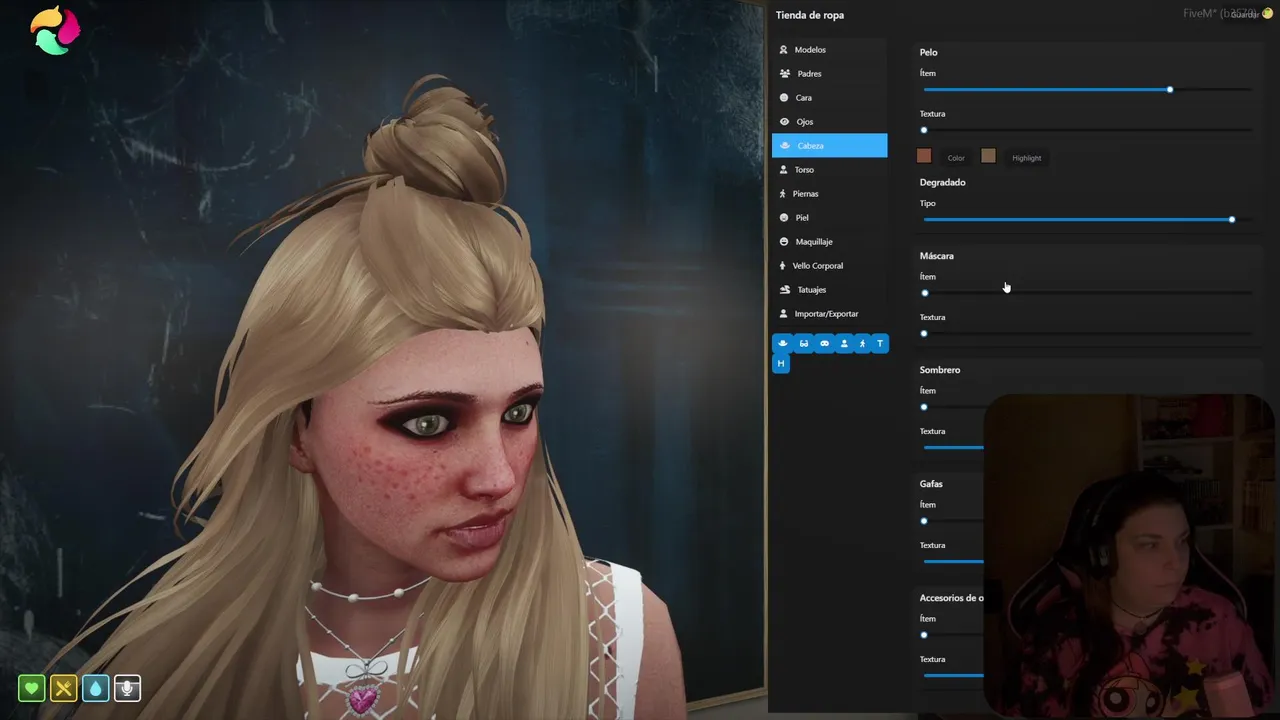Click the Gafas section heading

click(x=931, y=484)
